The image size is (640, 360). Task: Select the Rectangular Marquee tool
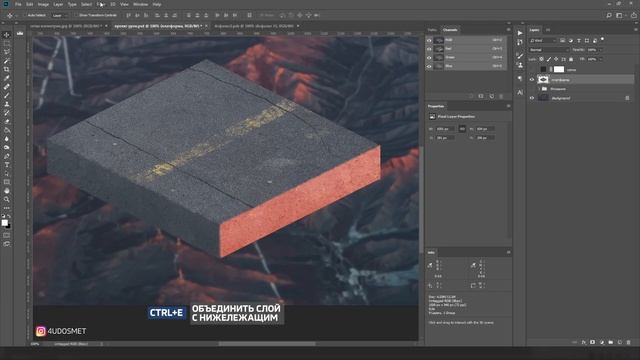[x=6, y=43]
